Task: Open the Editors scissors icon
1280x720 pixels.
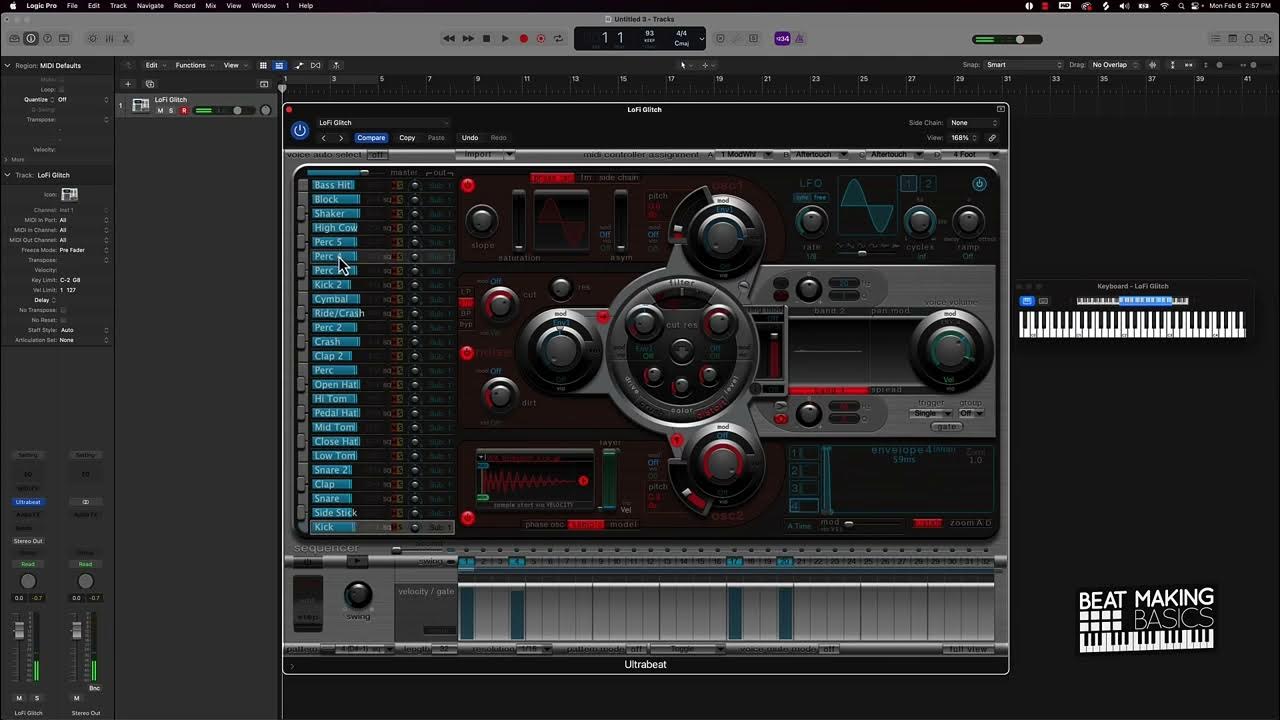Action: tap(127, 39)
